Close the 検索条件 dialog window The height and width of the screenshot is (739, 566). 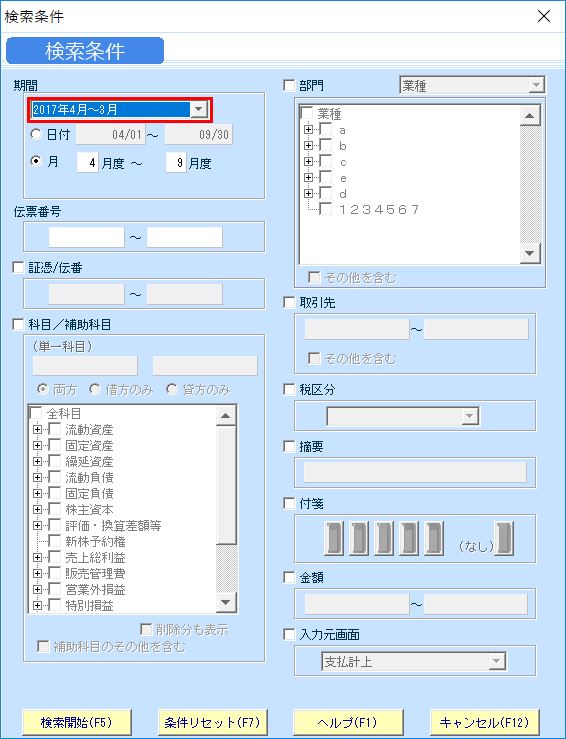(544, 16)
